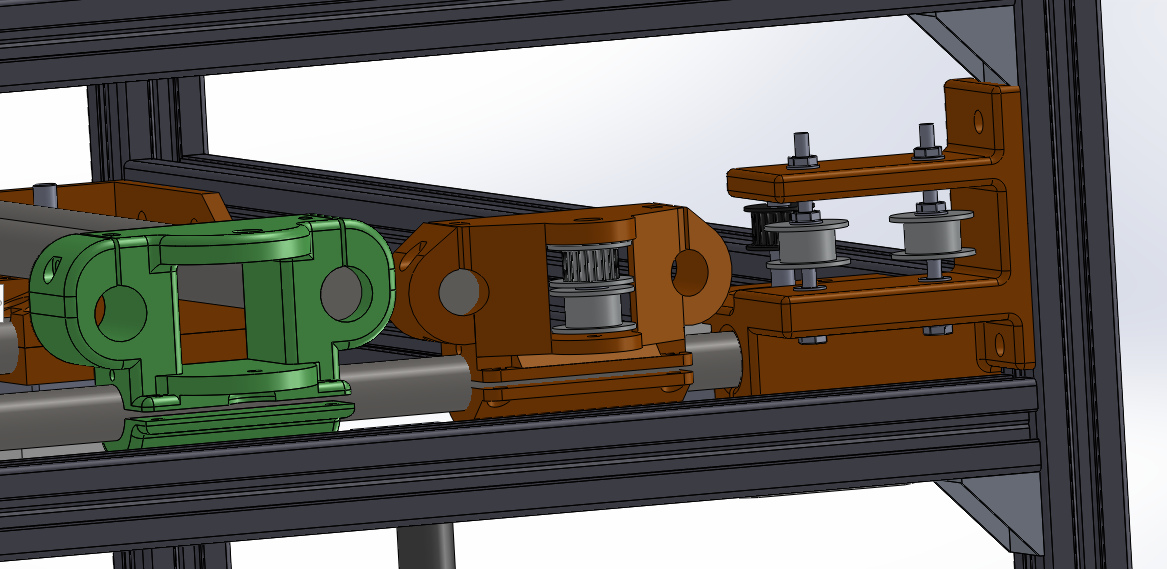Viewport: 1167px width, 569px height.
Task: Select the lower mounting hole of the right bracket
Action: point(999,345)
